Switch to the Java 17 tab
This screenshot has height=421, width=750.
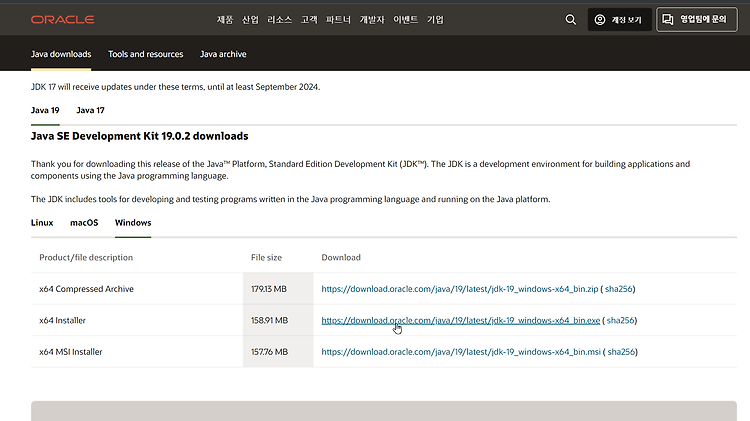point(90,110)
